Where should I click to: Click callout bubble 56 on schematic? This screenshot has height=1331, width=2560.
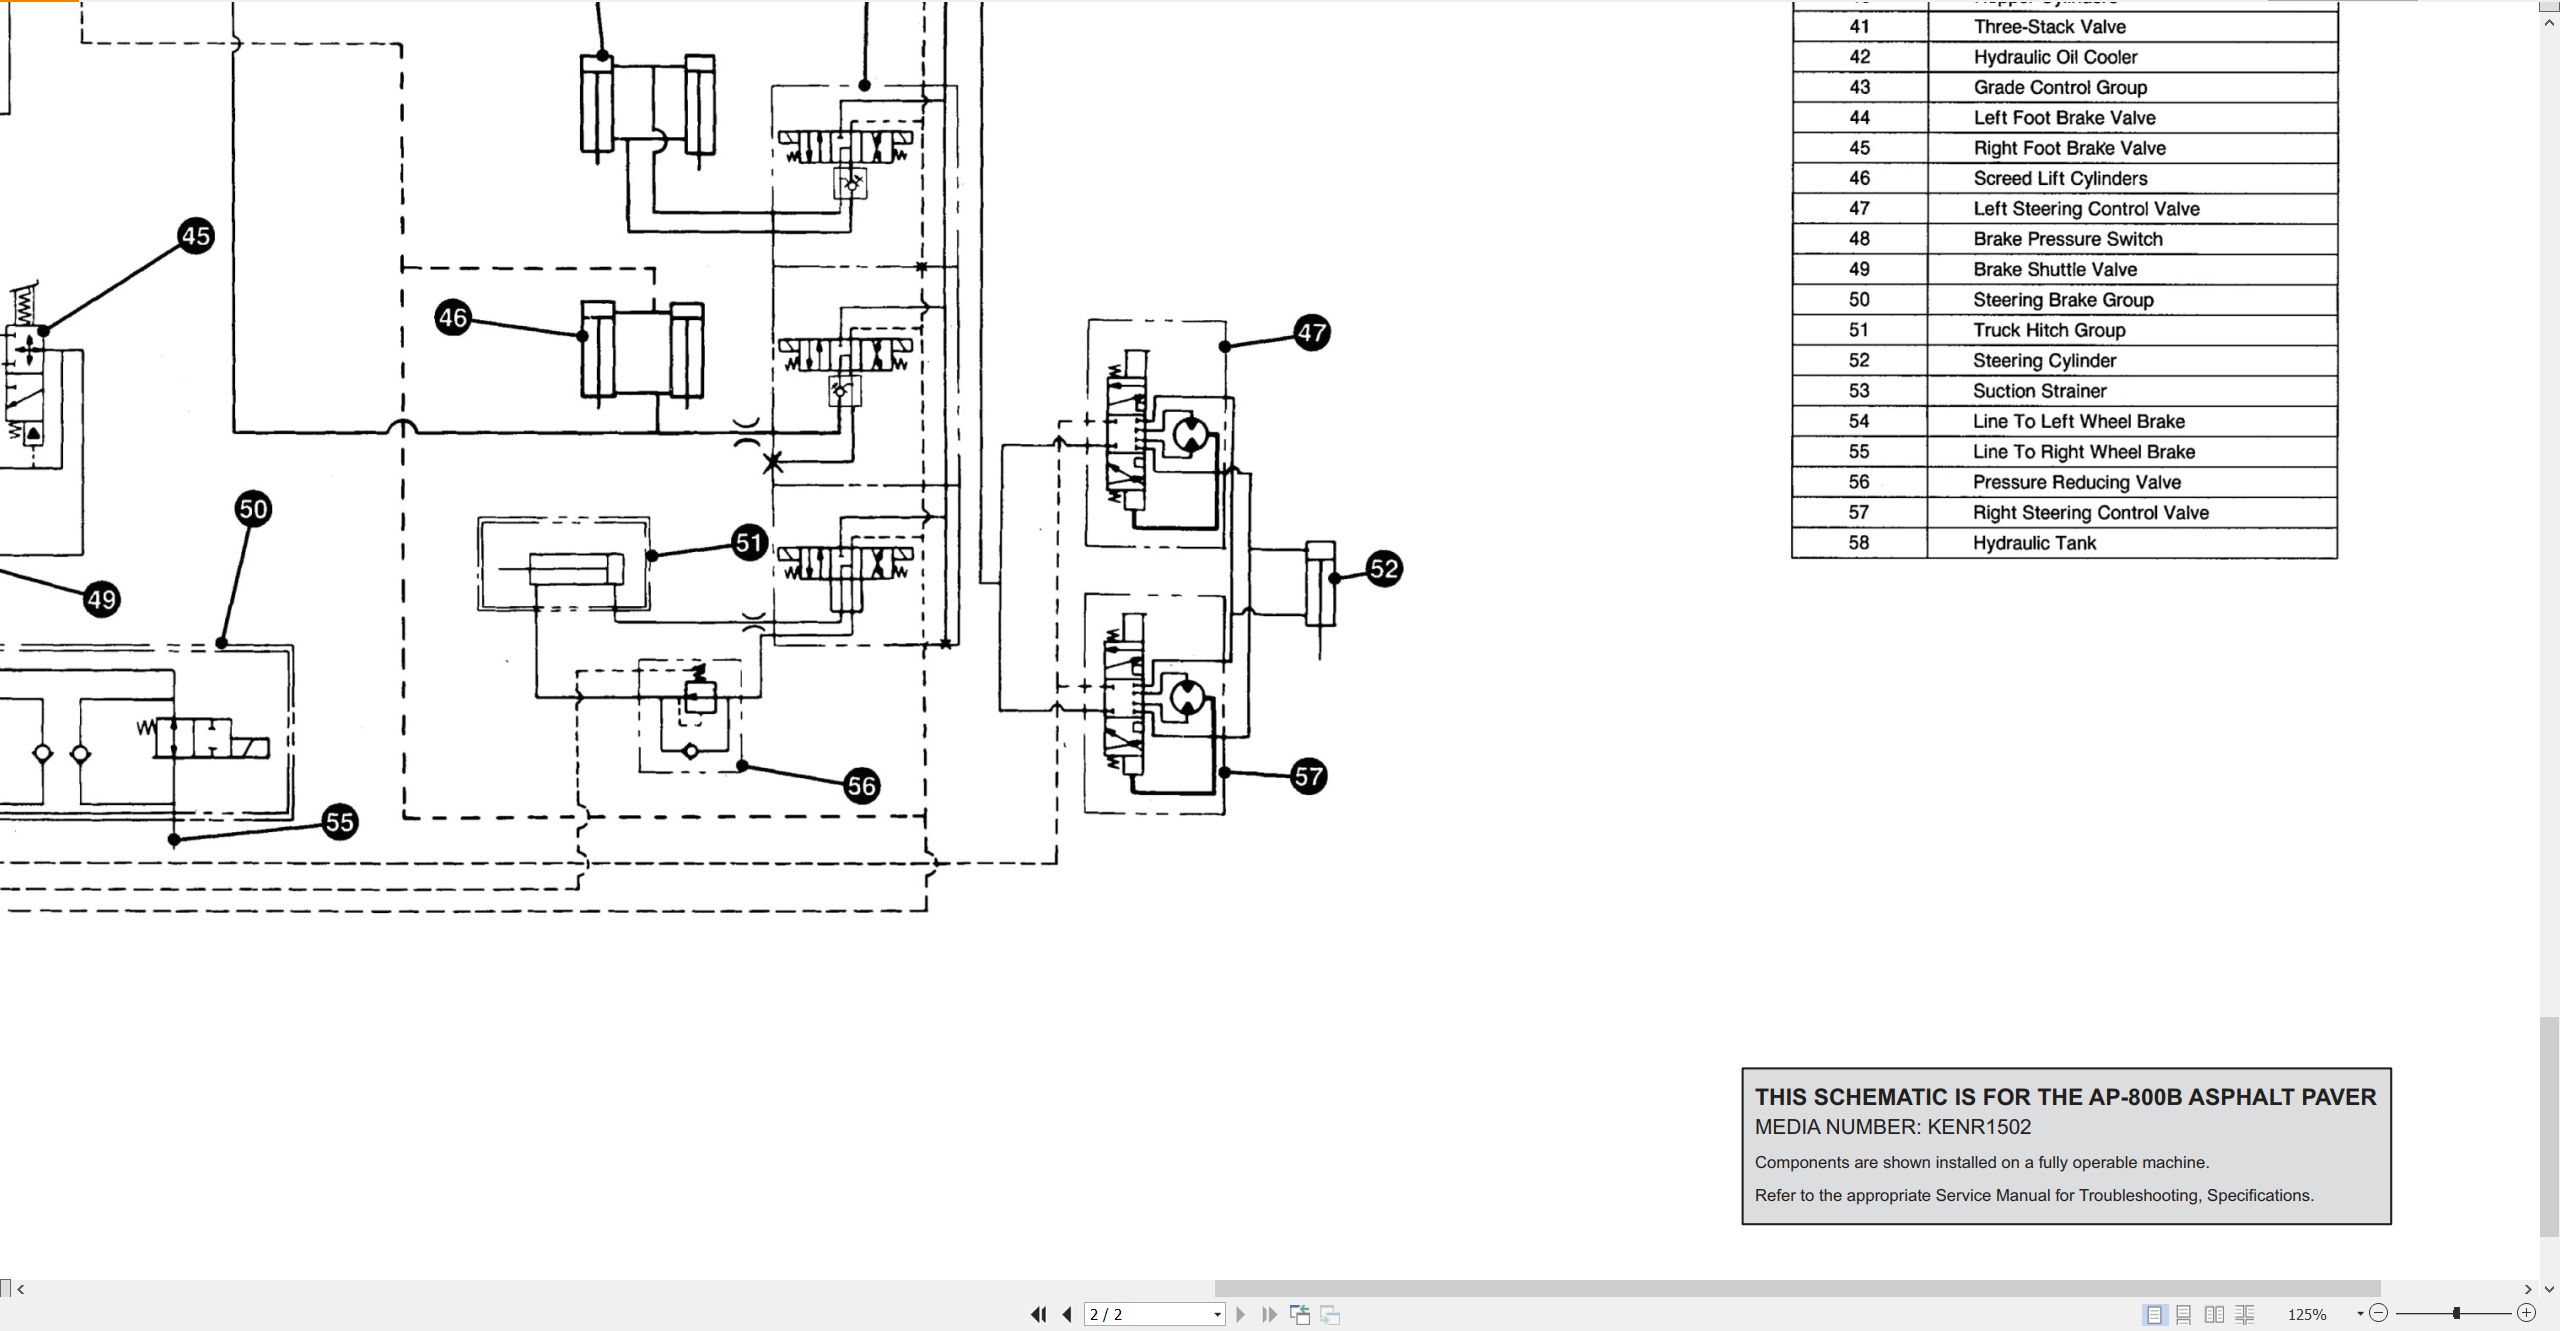861,786
